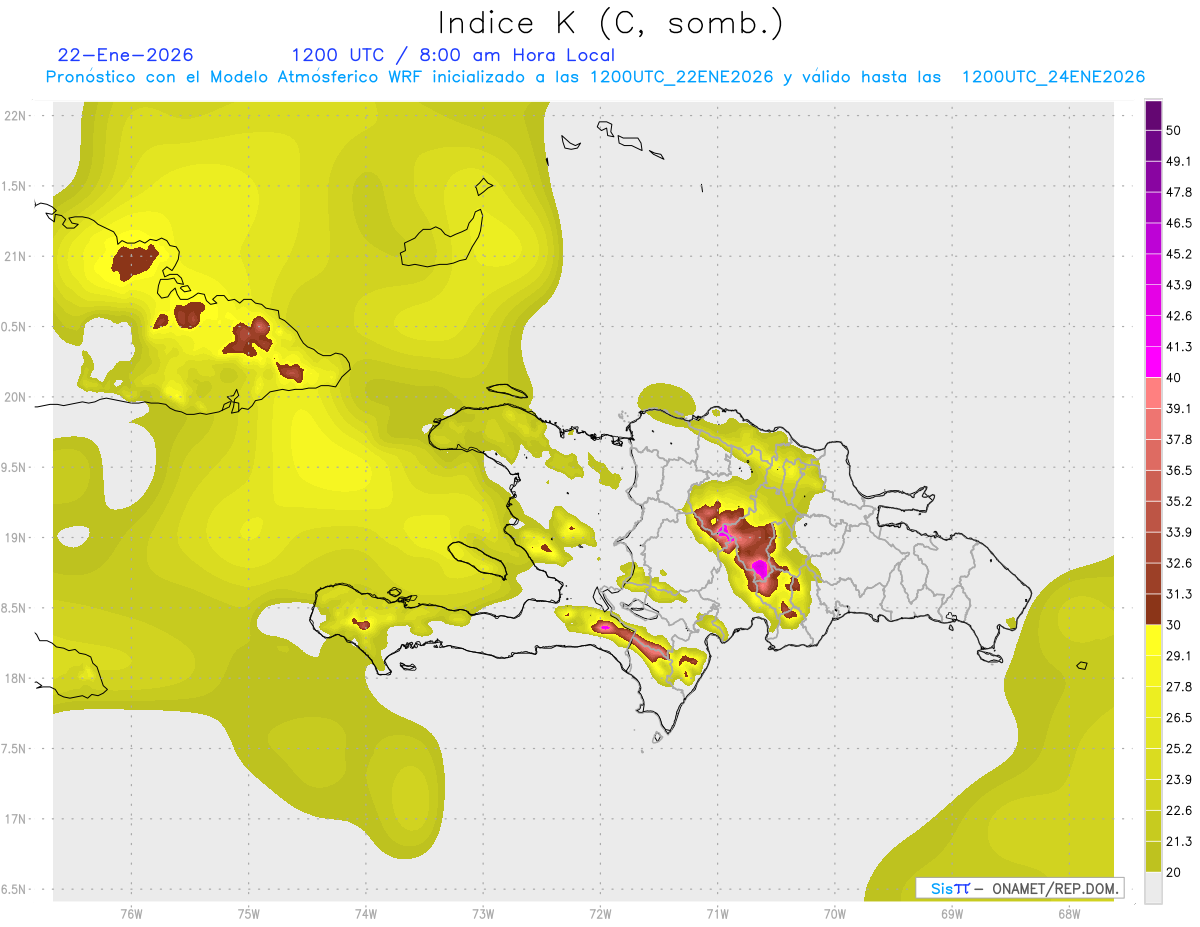Screen dimensions: 1200x927
Task: Click the '75W' longitude label
Action: pyautogui.click(x=249, y=913)
